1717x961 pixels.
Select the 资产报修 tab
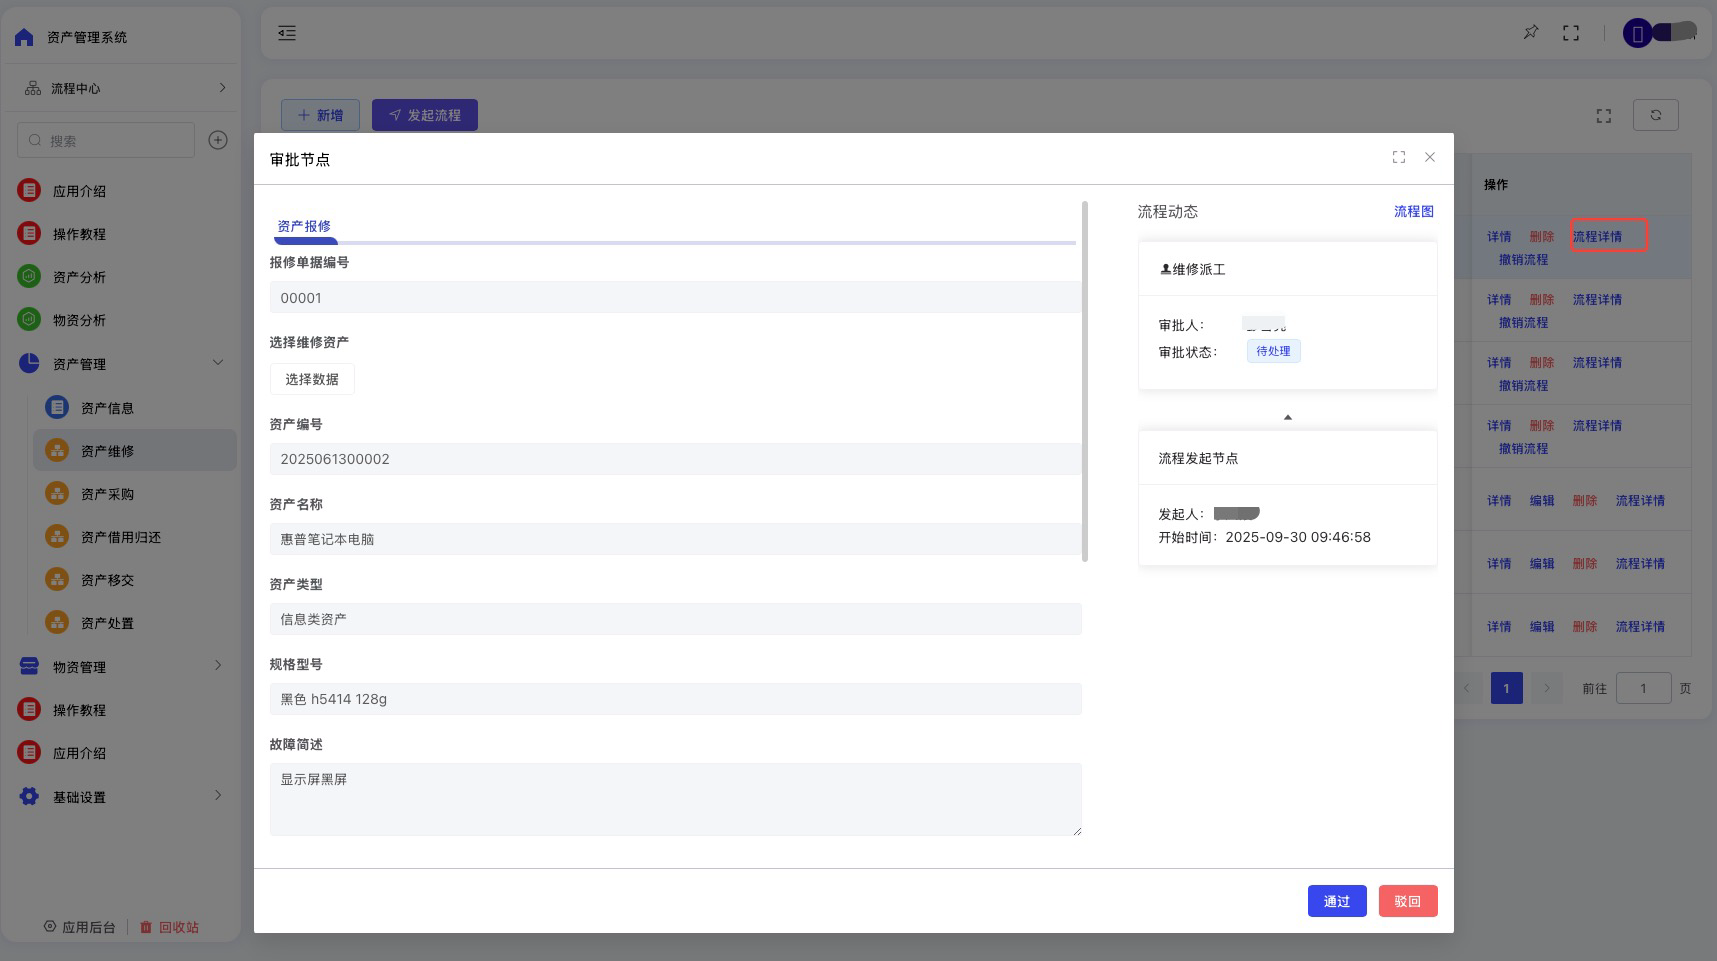tap(304, 226)
